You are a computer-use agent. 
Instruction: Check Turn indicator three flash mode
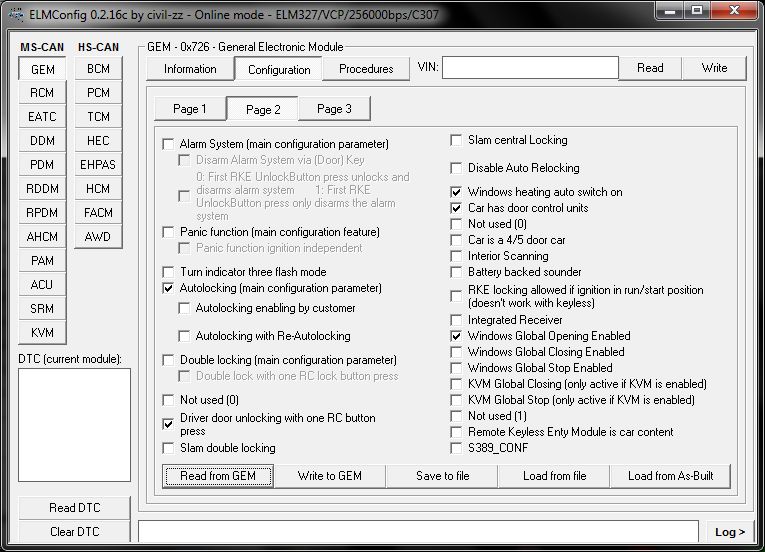point(168,272)
